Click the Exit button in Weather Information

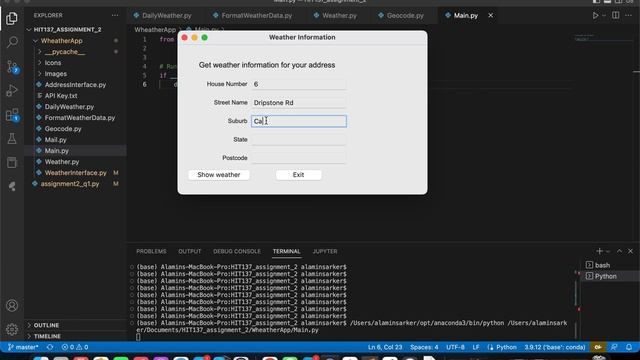tap(298, 175)
